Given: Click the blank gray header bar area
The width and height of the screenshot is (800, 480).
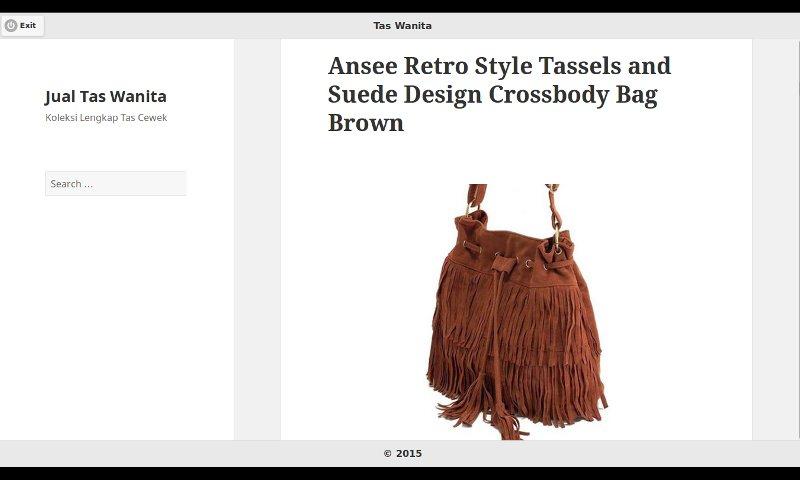Looking at the screenshot, I should [x=612, y=26].
